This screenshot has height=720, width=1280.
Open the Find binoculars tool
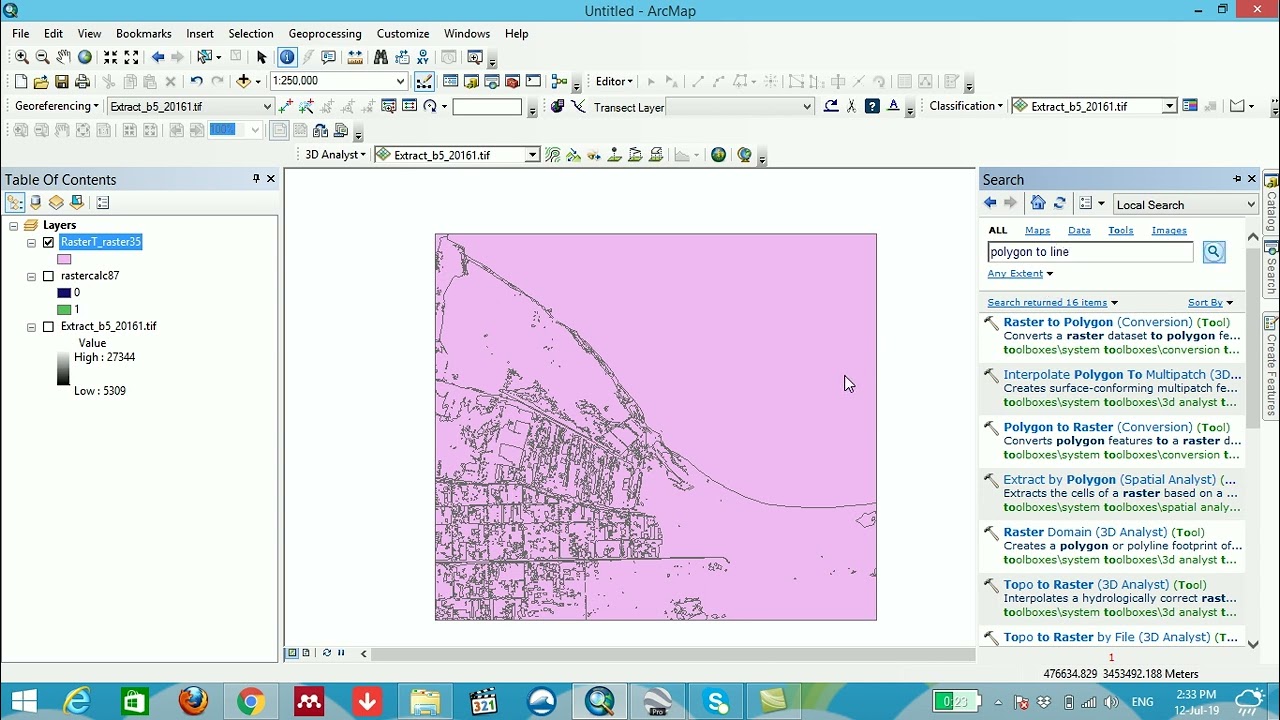coord(380,57)
